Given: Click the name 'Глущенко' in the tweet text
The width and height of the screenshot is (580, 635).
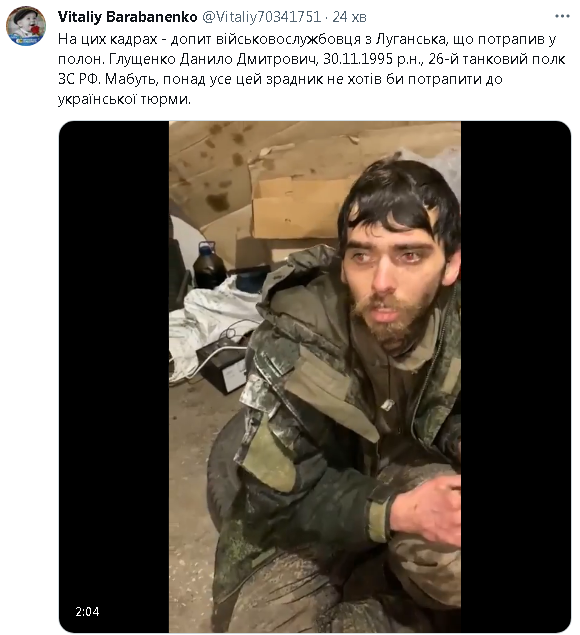Looking at the screenshot, I should (142, 59).
